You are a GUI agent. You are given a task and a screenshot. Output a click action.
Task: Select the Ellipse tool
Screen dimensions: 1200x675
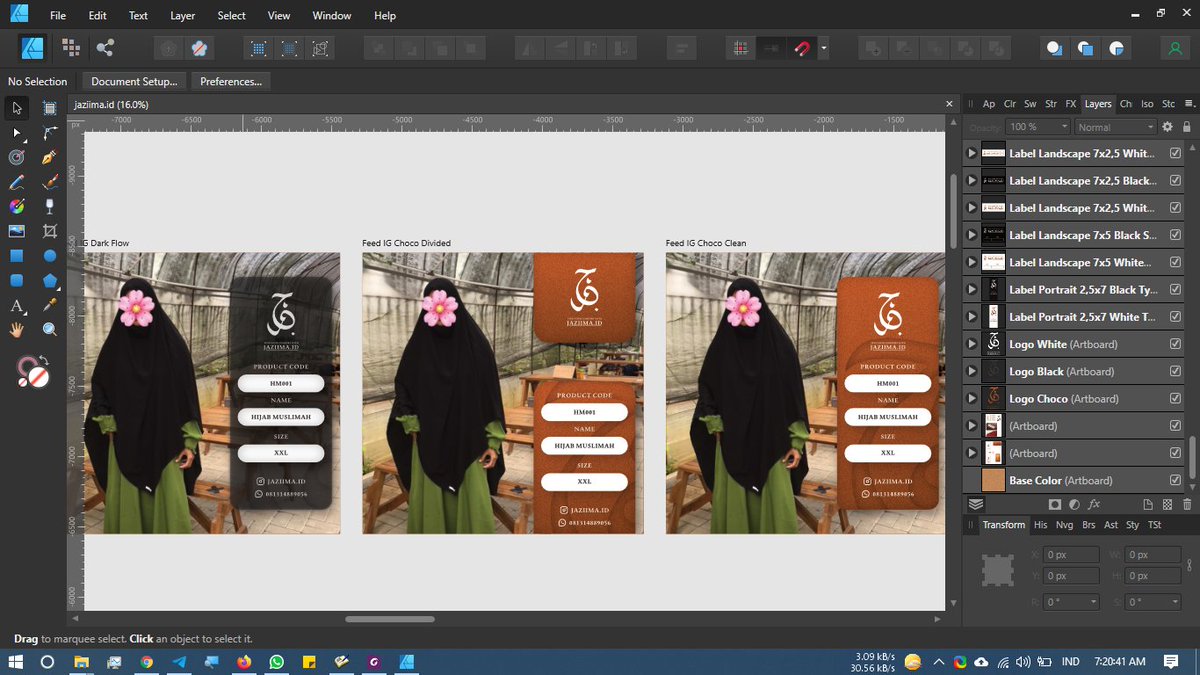49,256
